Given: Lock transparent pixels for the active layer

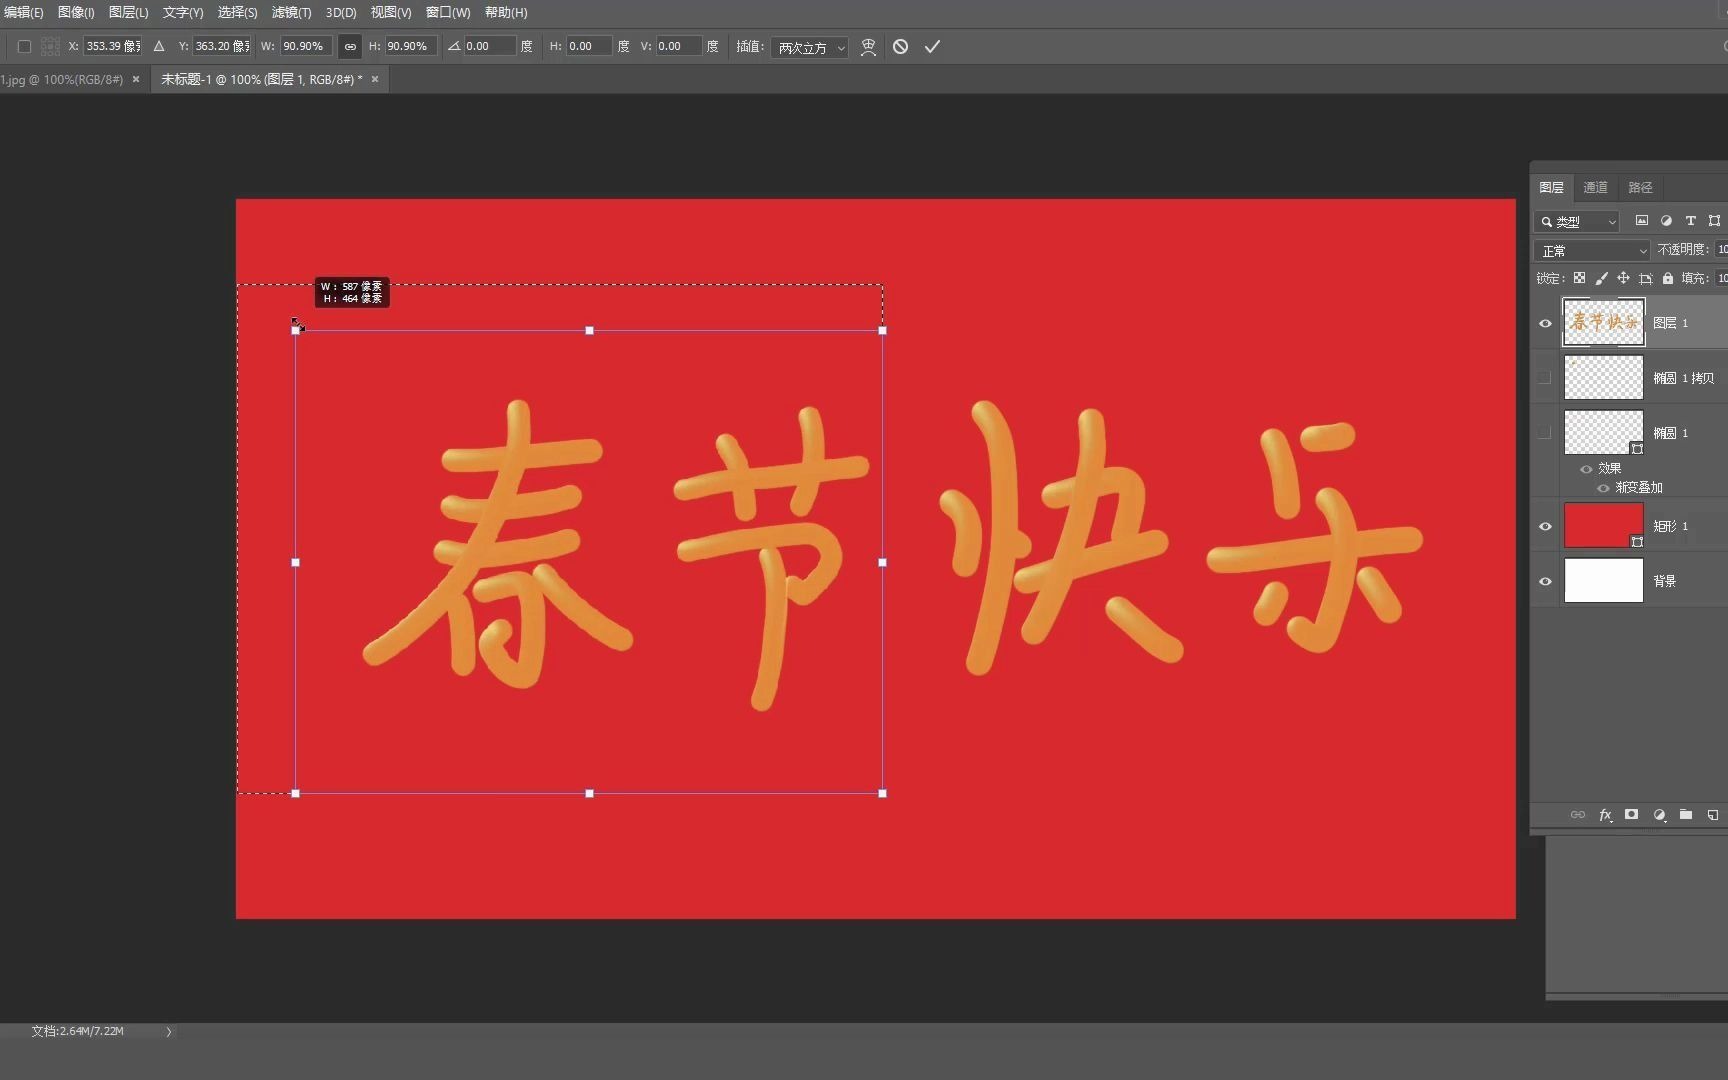Looking at the screenshot, I should click(x=1579, y=278).
